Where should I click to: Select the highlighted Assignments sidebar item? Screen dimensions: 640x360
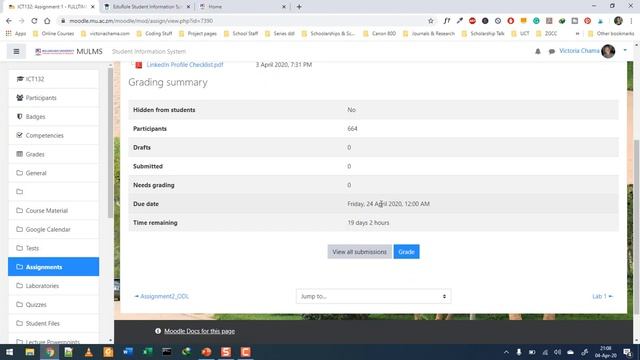tap(53, 267)
